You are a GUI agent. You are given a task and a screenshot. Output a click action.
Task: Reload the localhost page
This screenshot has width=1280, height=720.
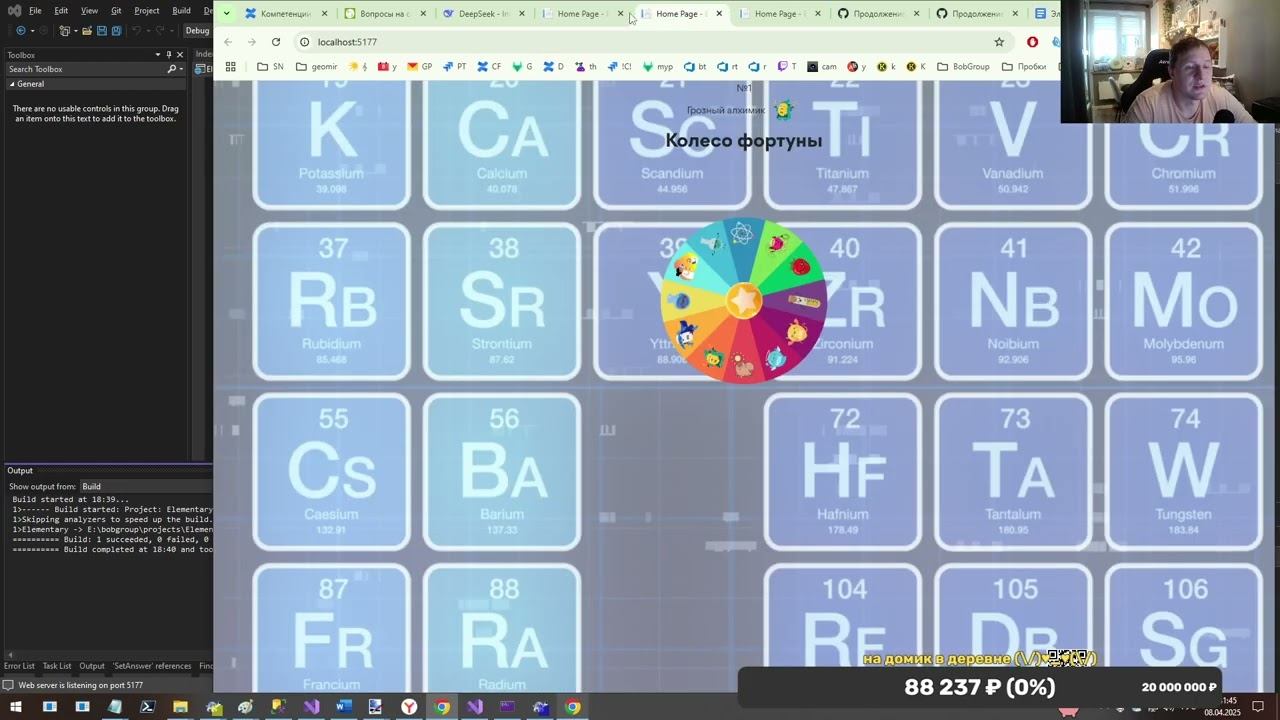(276, 42)
